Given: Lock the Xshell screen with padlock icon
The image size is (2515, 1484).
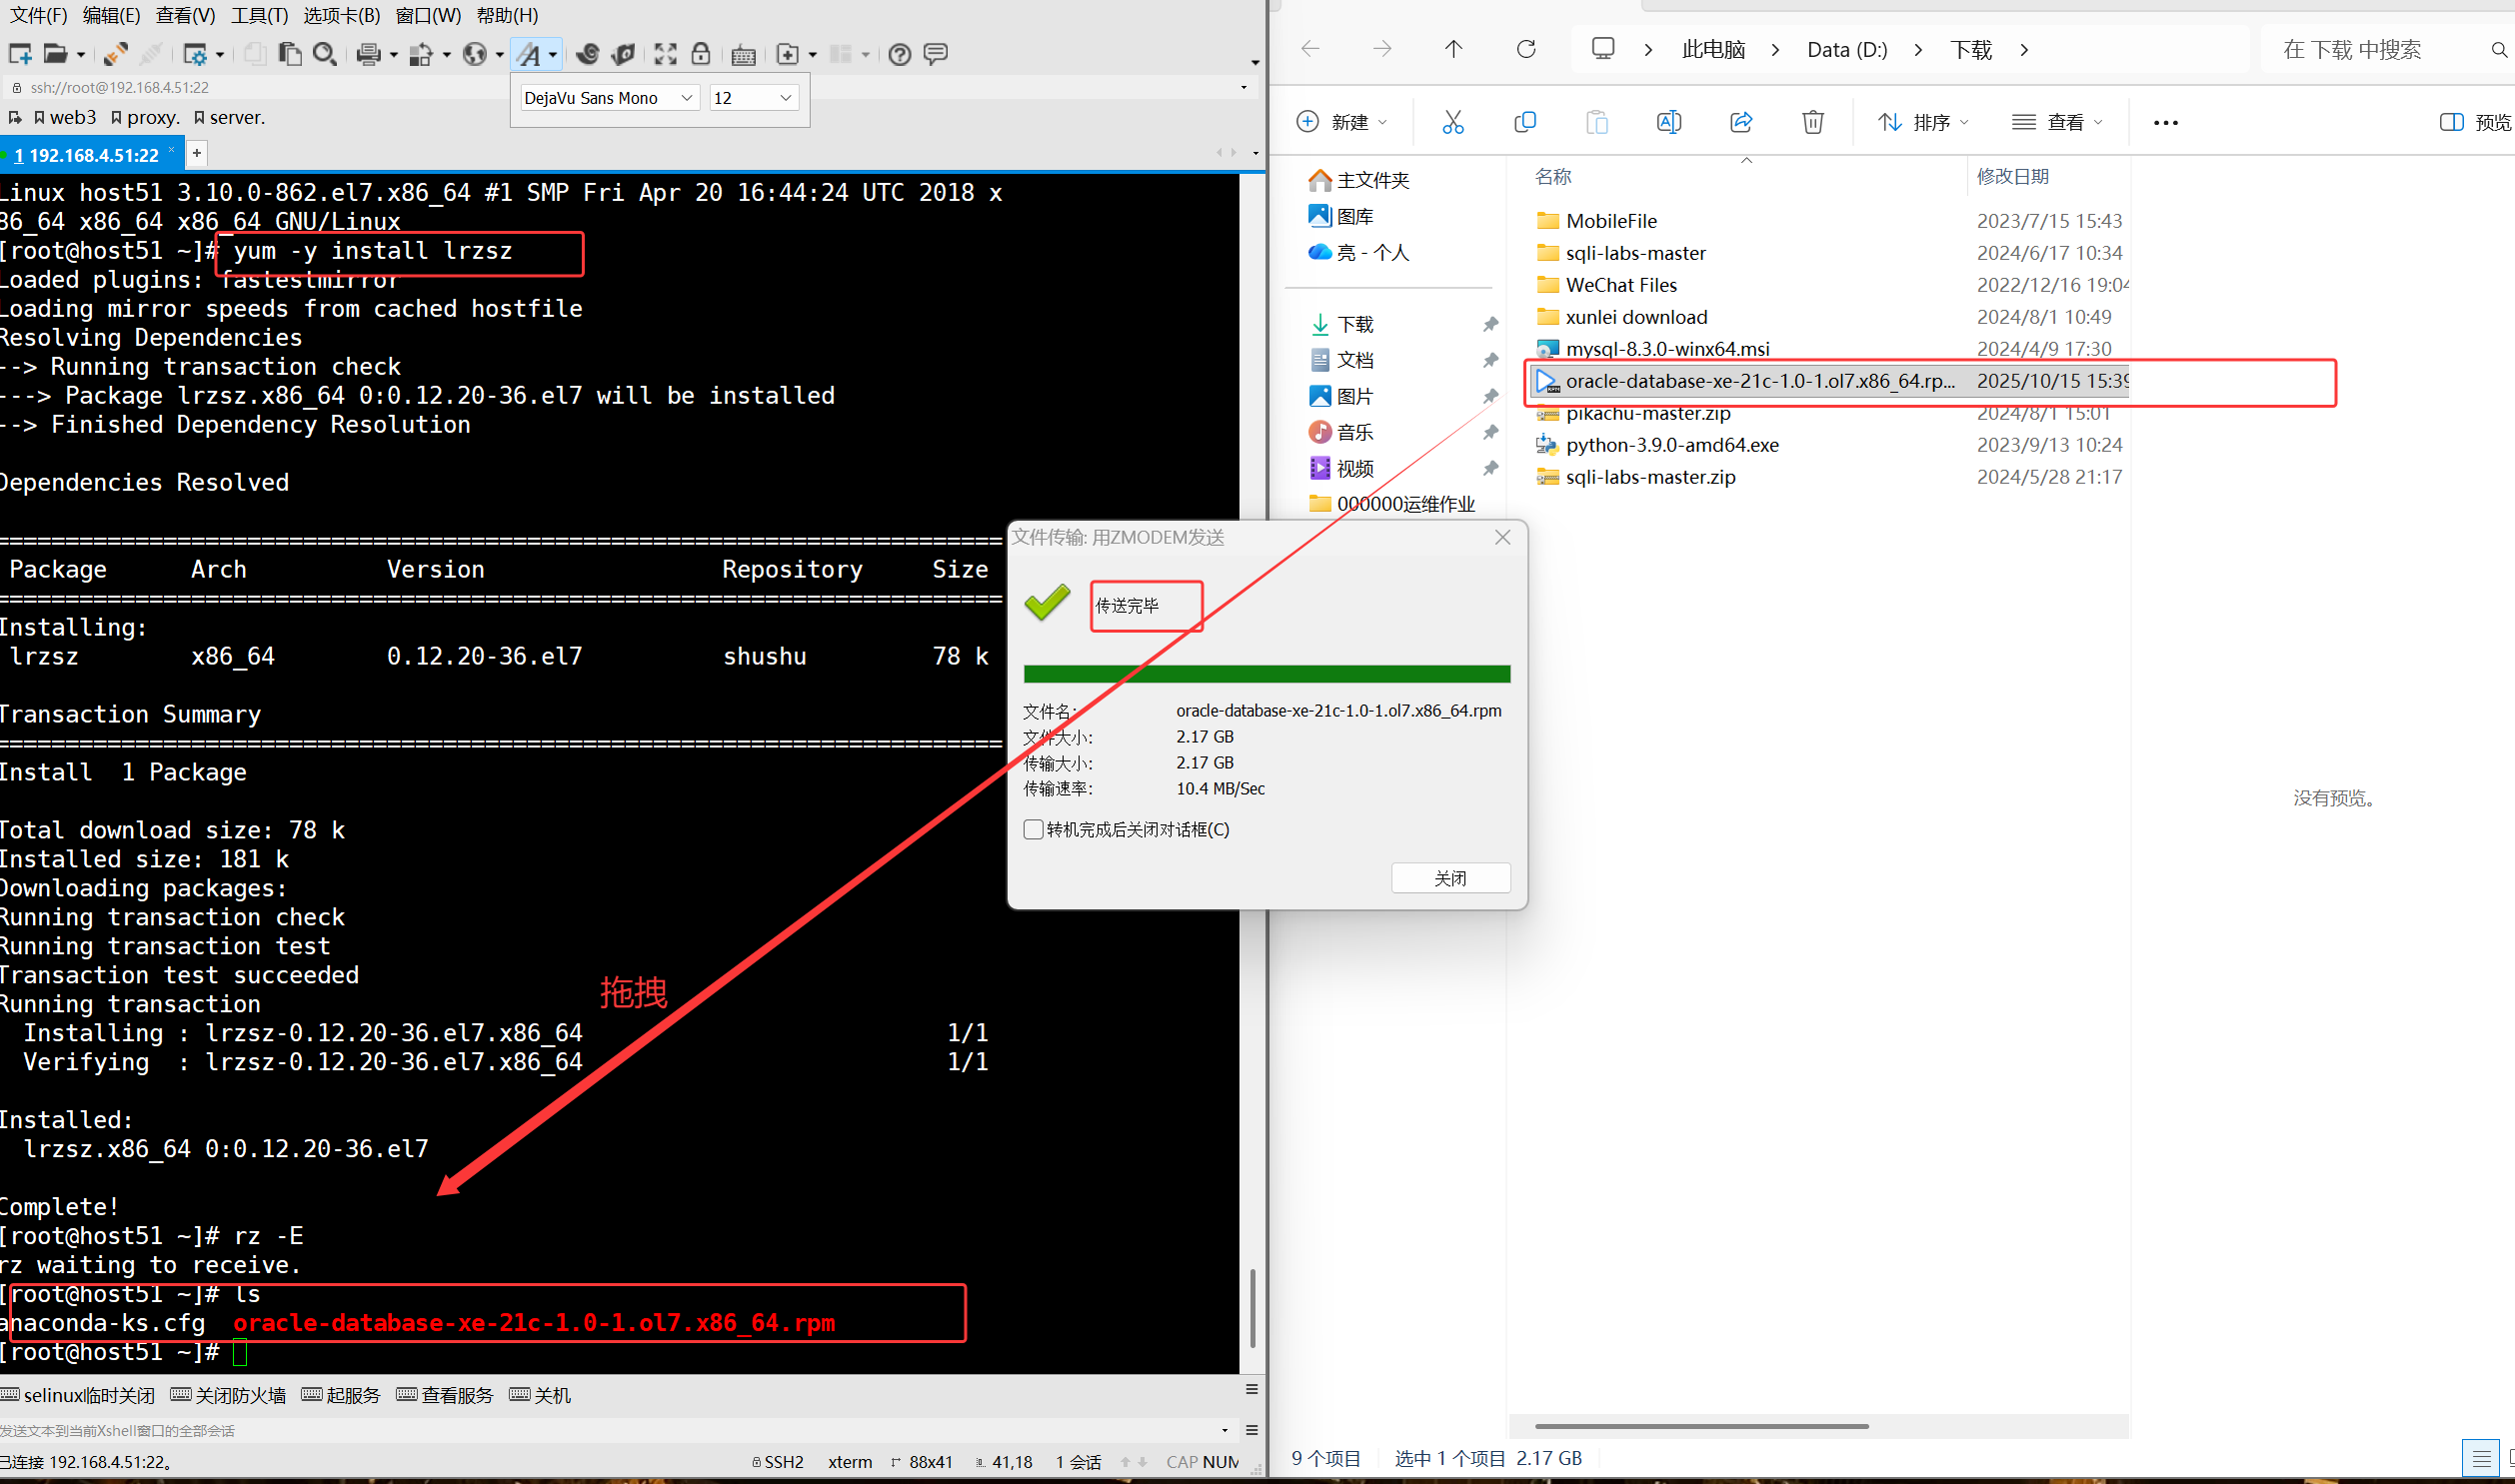Looking at the screenshot, I should click(701, 54).
